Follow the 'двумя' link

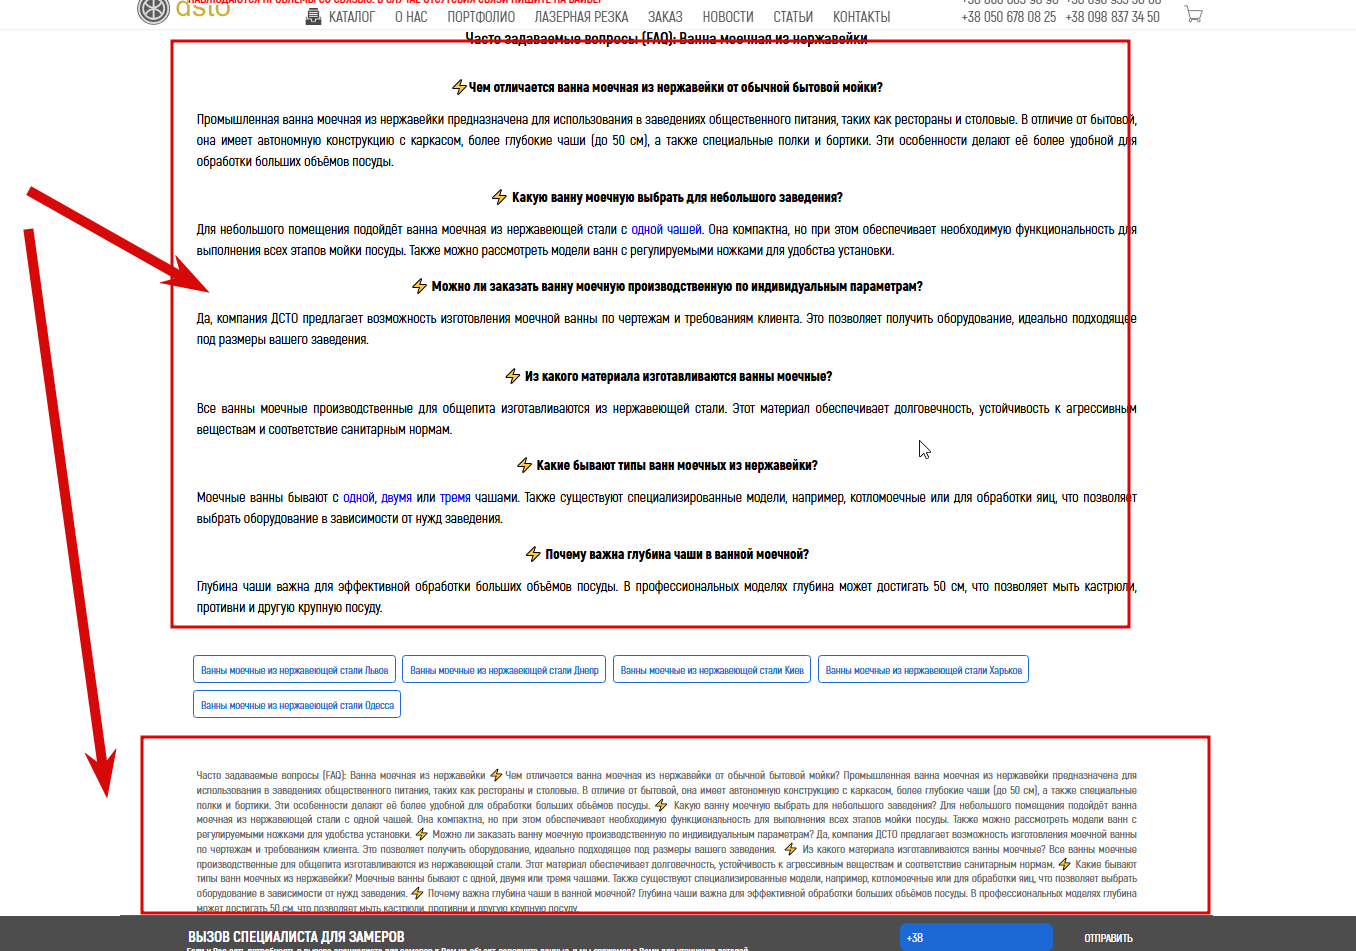pyautogui.click(x=396, y=497)
